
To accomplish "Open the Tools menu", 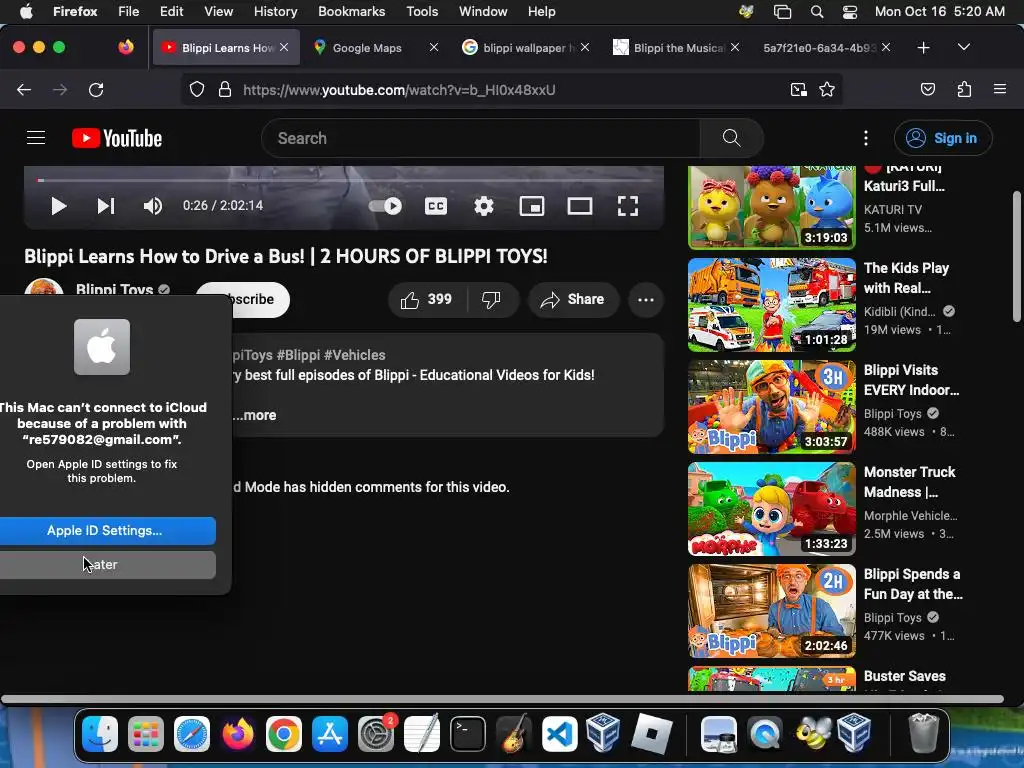I will pyautogui.click(x=422, y=11).
